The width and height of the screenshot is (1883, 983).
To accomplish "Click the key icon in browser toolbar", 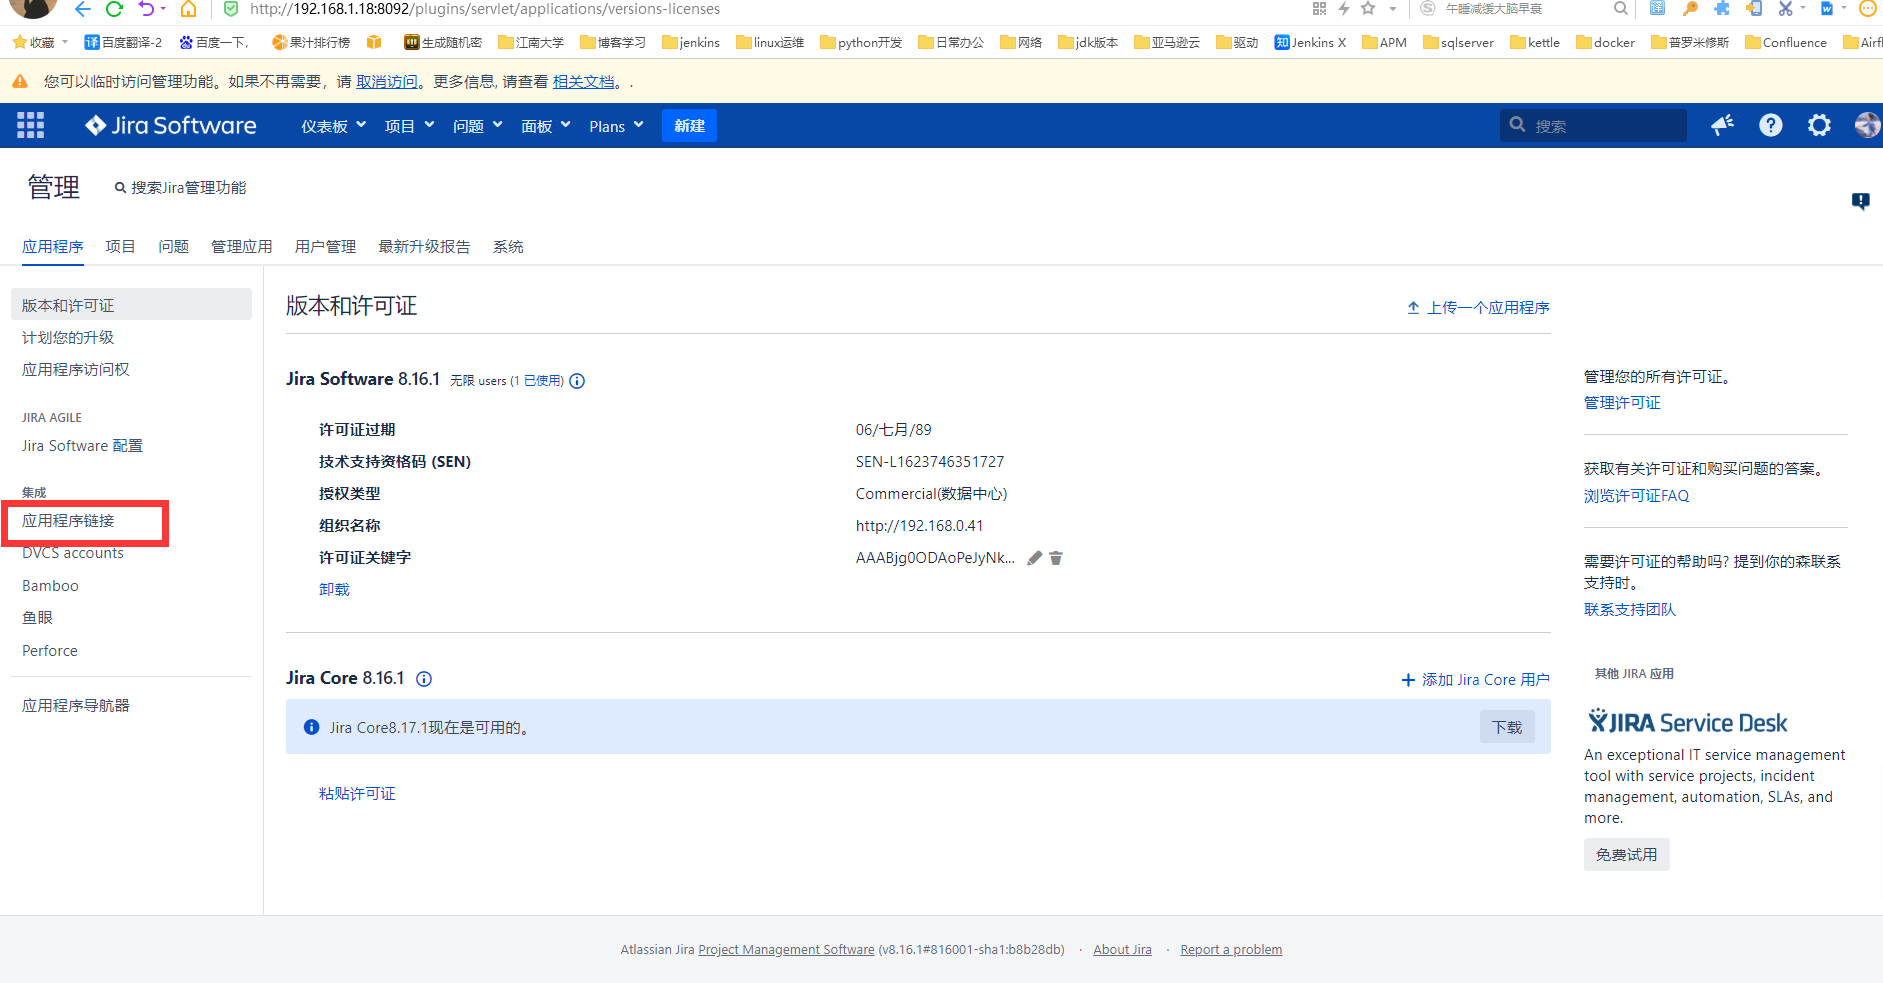I will coord(1690,8).
